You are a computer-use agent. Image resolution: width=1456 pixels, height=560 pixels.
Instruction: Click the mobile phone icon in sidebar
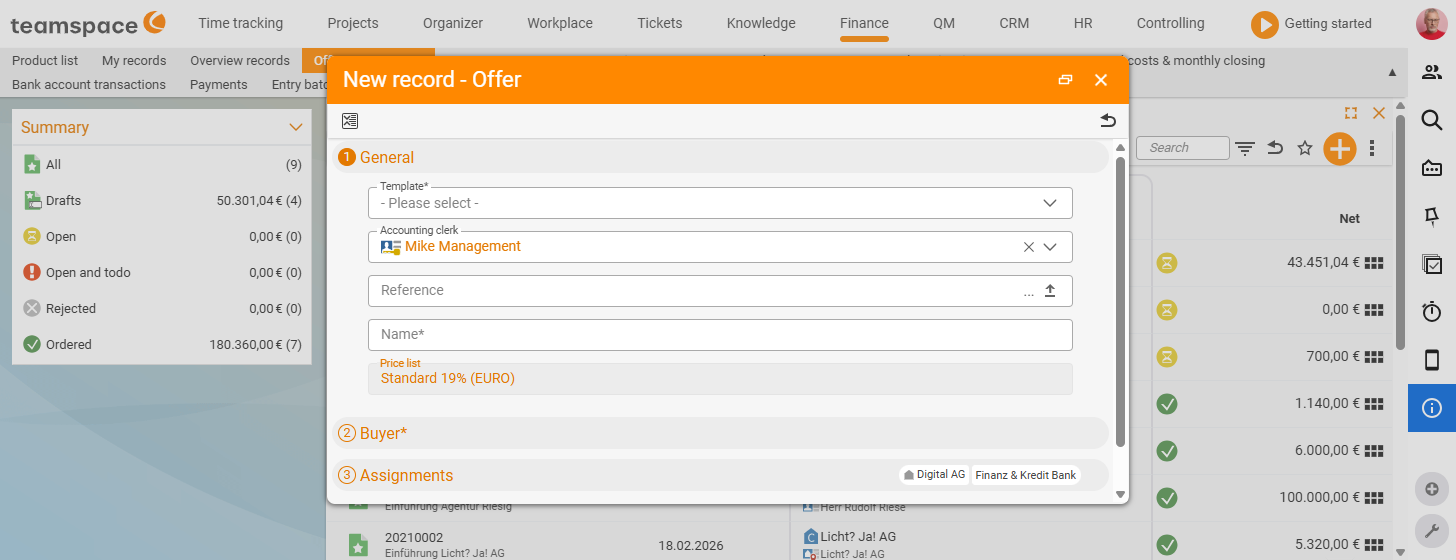(1432, 360)
